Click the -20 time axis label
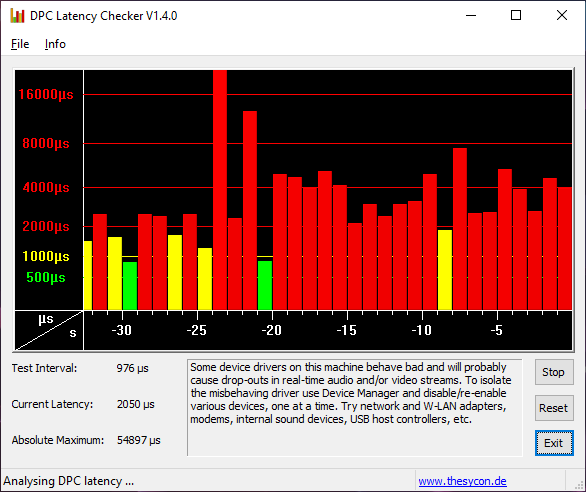586x492 pixels. pyautogui.click(x=271, y=330)
